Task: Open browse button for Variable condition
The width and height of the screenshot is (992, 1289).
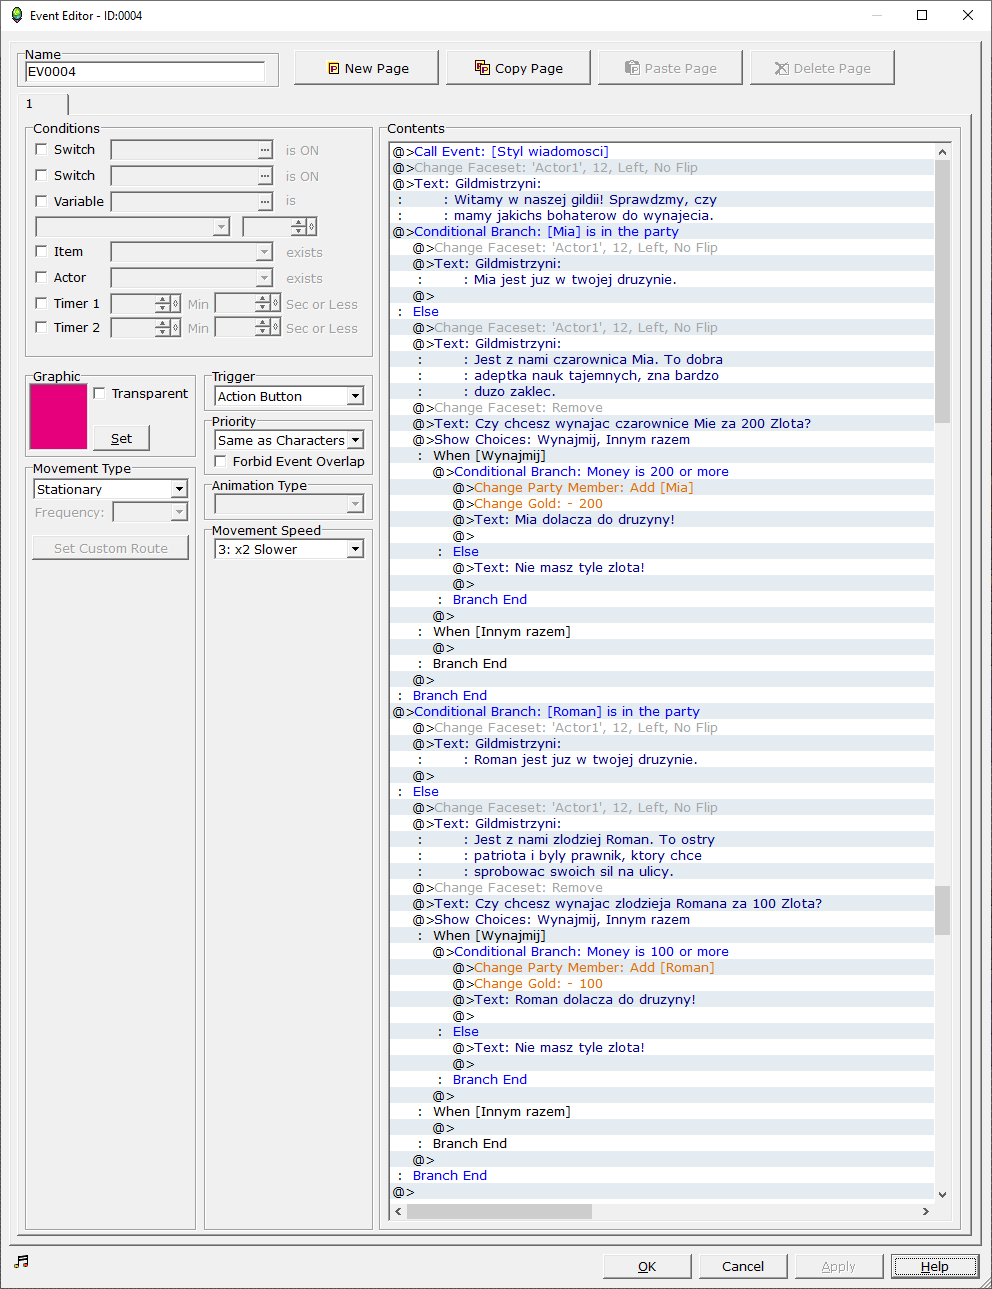Action: tap(264, 202)
